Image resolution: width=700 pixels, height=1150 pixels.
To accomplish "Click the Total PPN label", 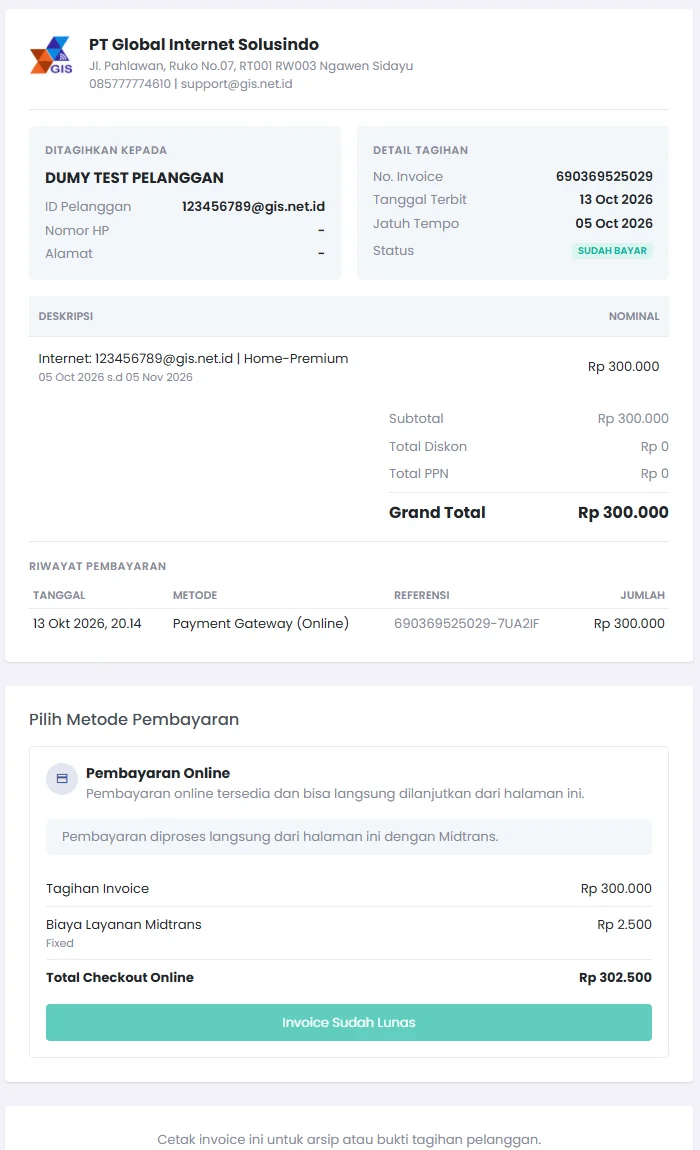I will coord(418,474).
